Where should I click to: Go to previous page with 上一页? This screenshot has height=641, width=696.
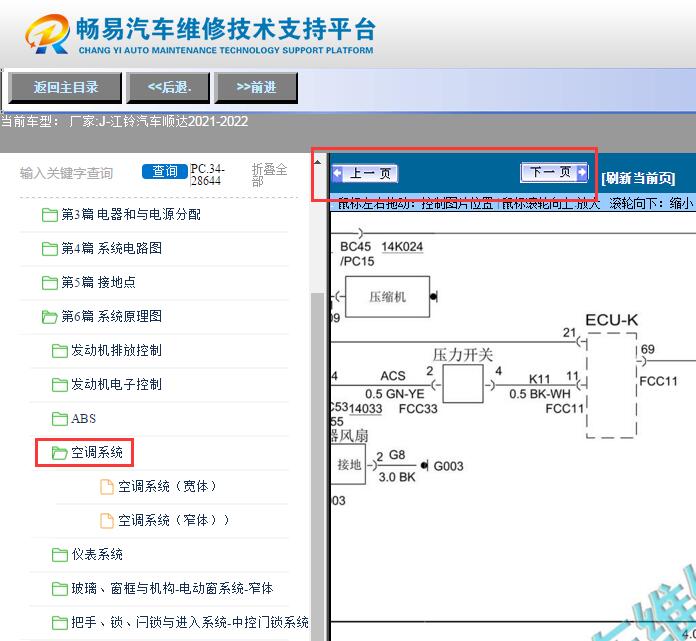point(365,173)
